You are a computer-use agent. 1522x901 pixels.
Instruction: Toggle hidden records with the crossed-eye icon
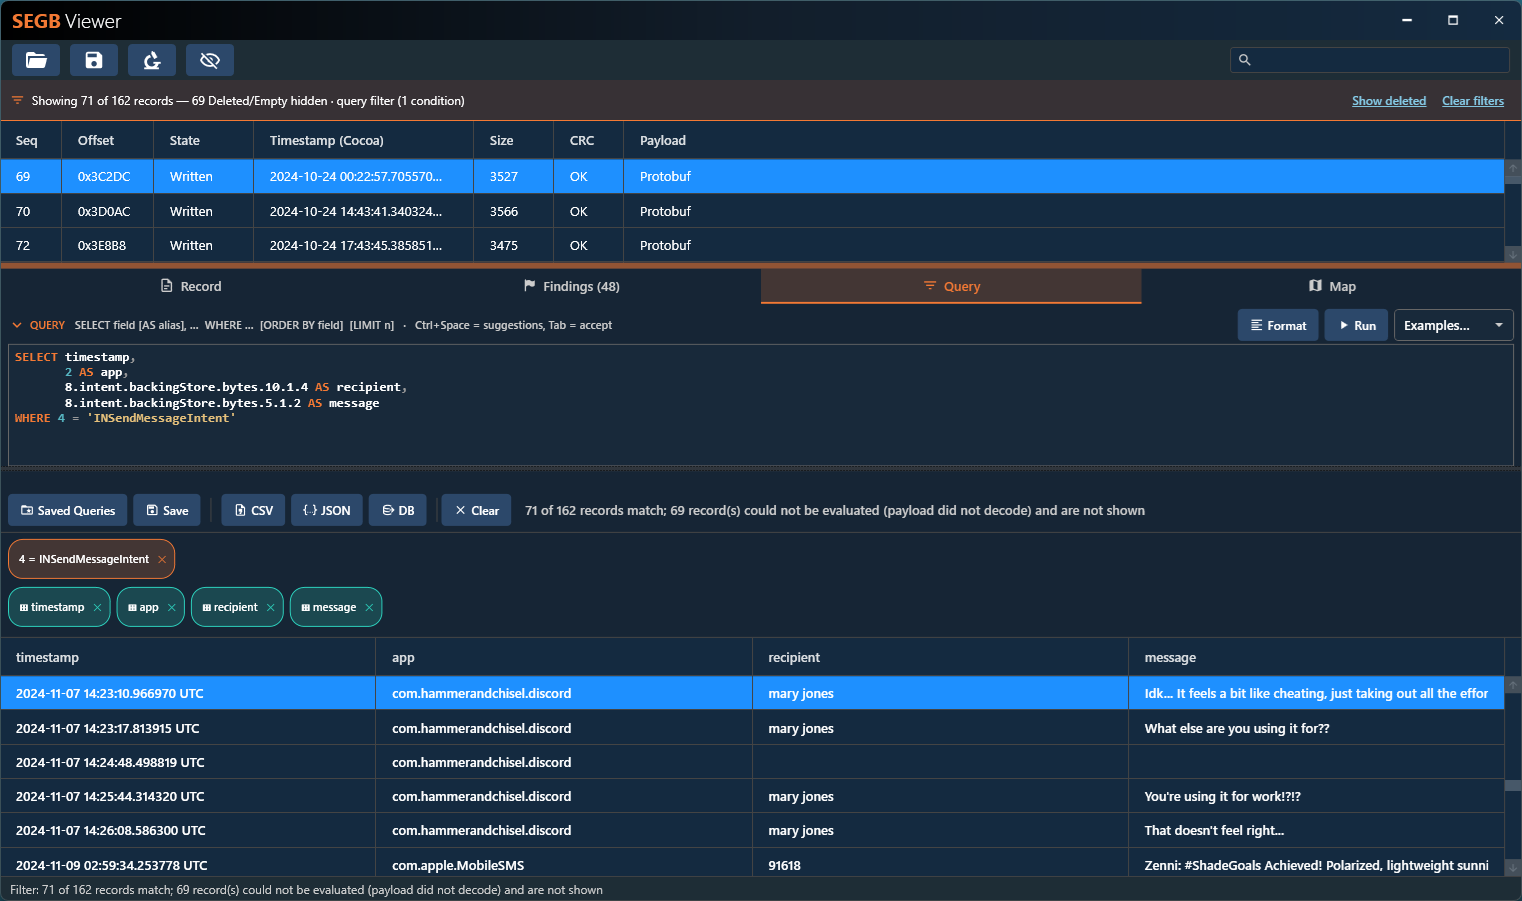coord(210,60)
